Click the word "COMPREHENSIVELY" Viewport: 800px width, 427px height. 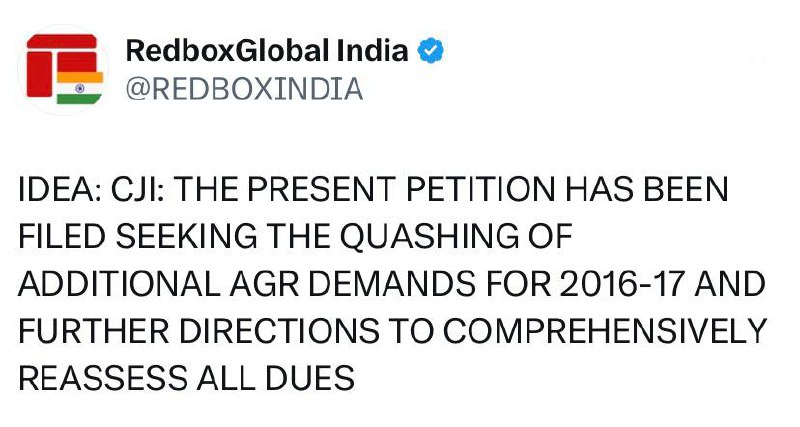587,333
